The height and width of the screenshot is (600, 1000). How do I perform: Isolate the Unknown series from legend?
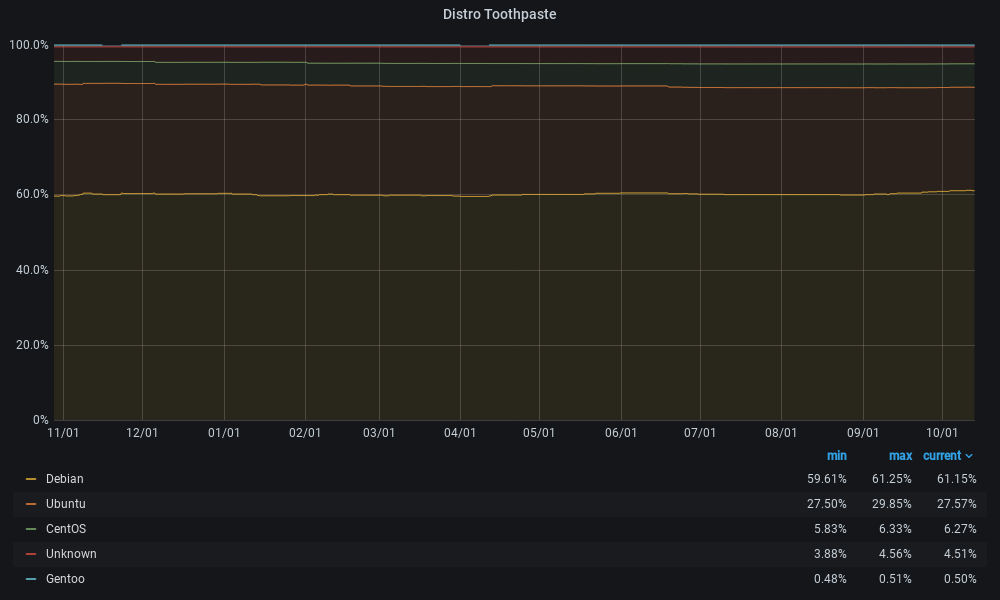[x=71, y=554]
